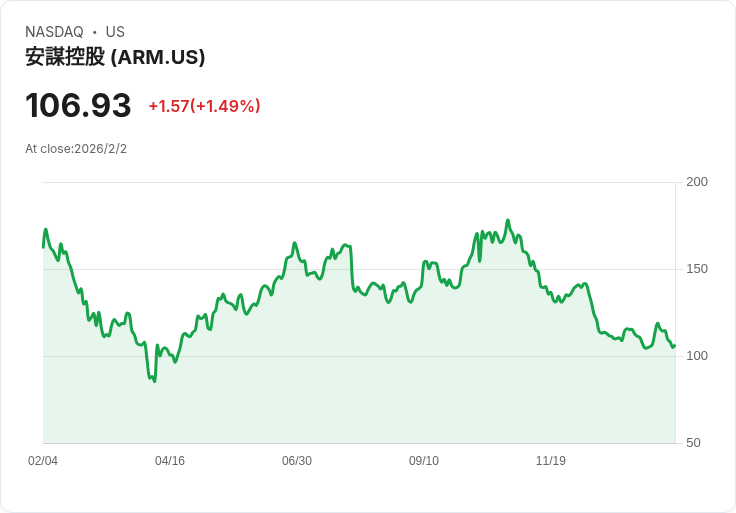
Task: Select the 06/30 date on x-axis
Action: (x=297, y=461)
